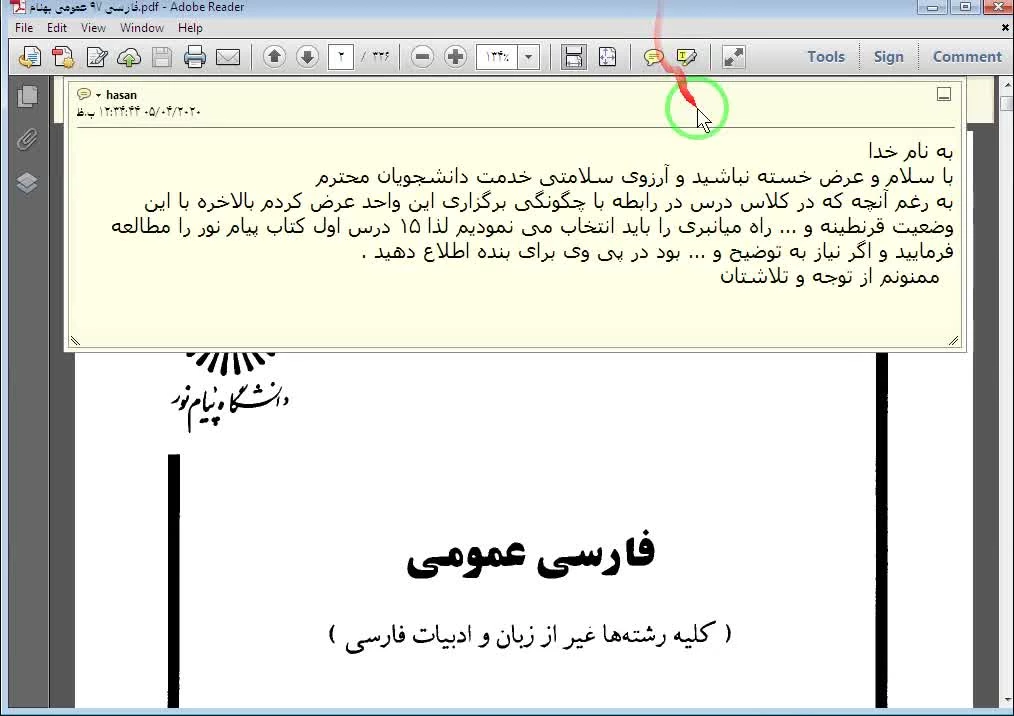
Task: Go to previous page arrow
Action: (x=275, y=57)
